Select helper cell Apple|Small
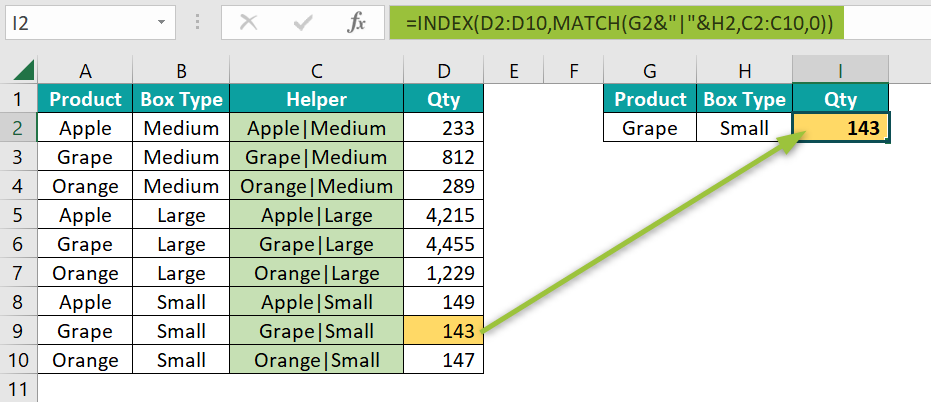 pos(316,302)
